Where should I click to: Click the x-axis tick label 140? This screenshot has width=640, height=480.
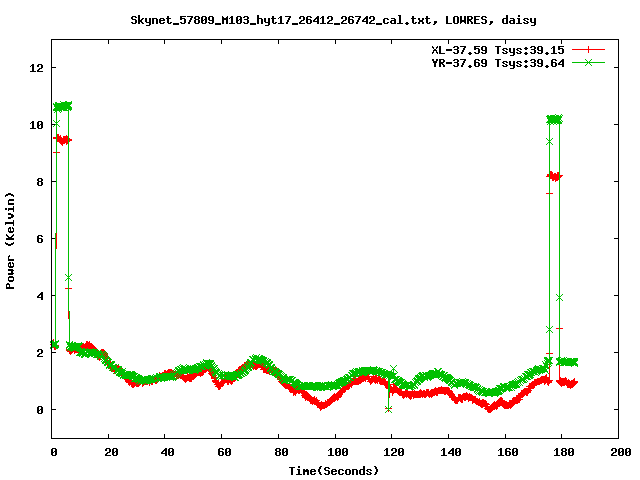[451, 452]
